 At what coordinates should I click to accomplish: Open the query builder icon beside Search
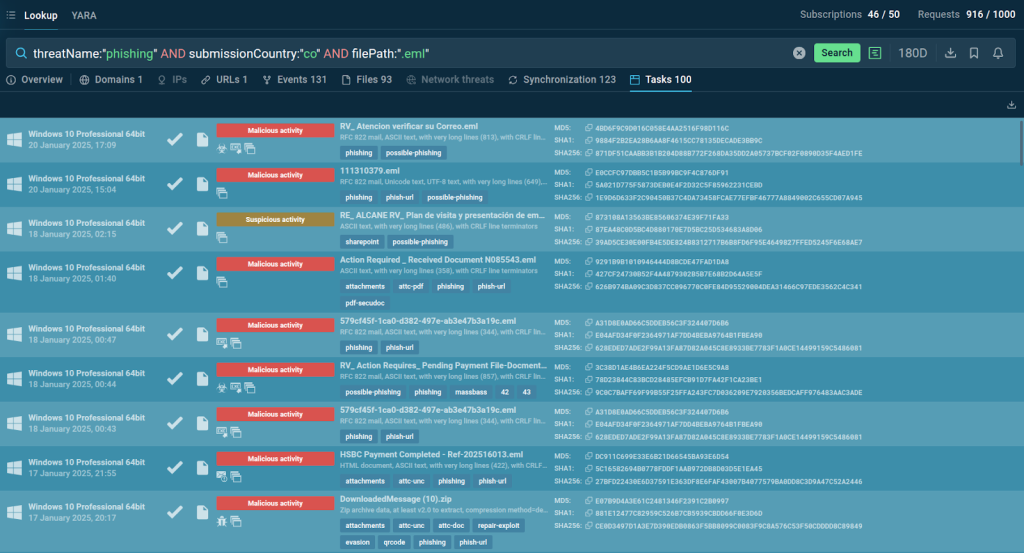pyautogui.click(x=875, y=53)
